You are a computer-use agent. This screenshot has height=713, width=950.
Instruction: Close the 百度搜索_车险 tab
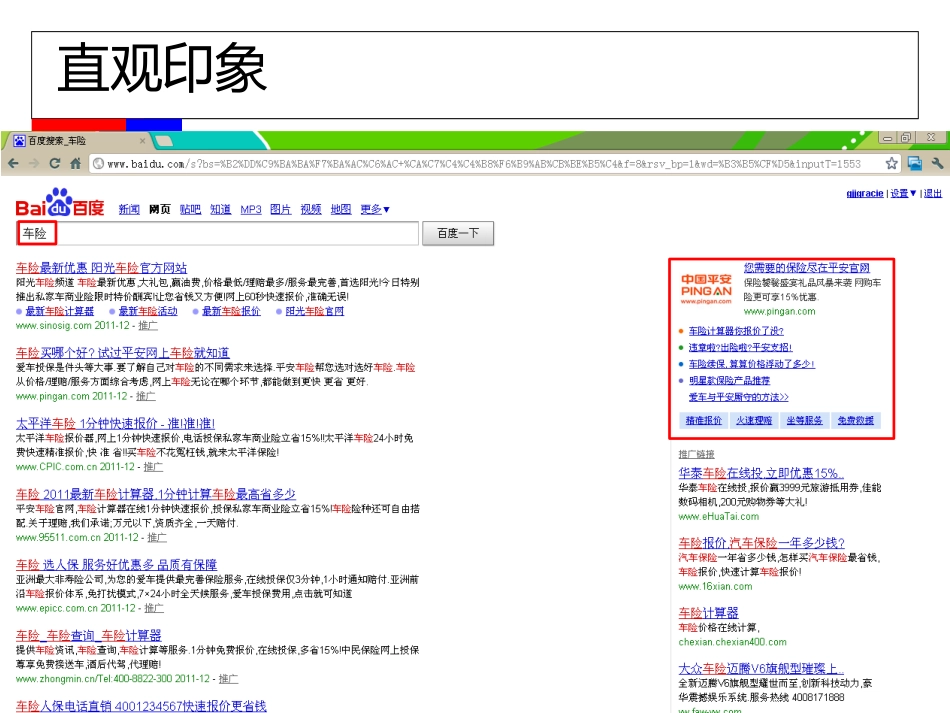(x=142, y=141)
